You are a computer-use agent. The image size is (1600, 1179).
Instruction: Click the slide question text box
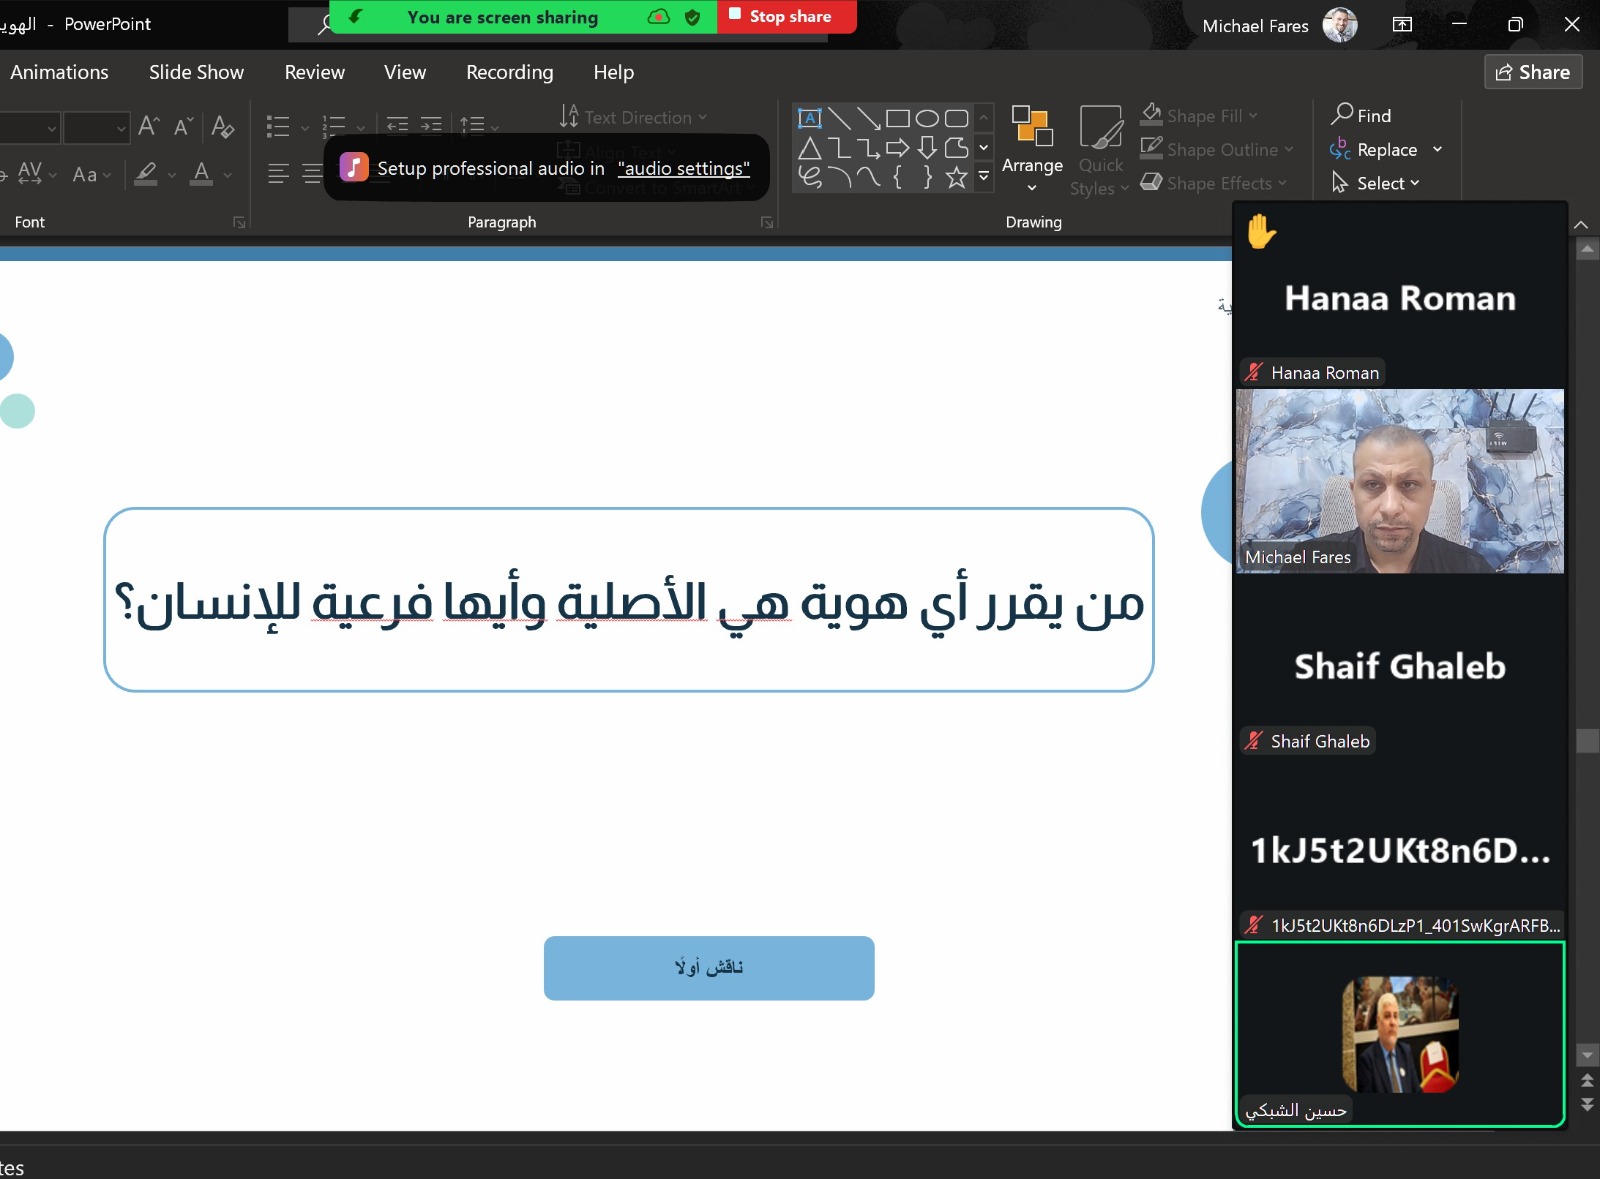click(x=629, y=600)
